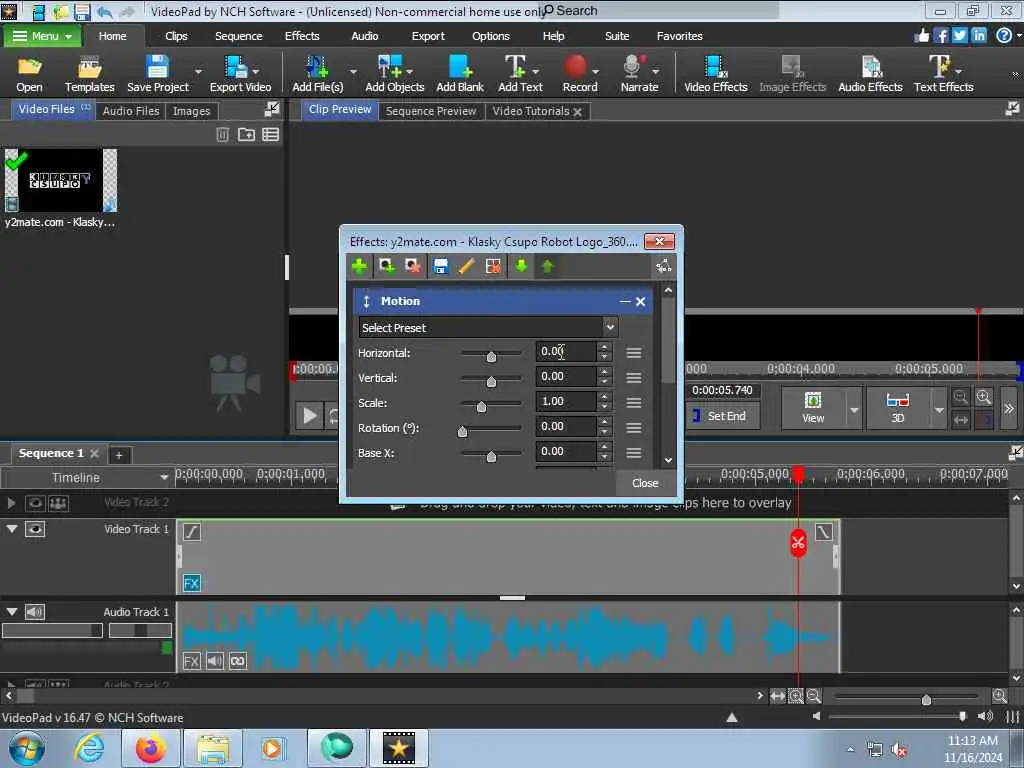The height and width of the screenshot is (768, 1024).
Task: Open the Narrate microphone tool
Action: (x=639, y=74)
